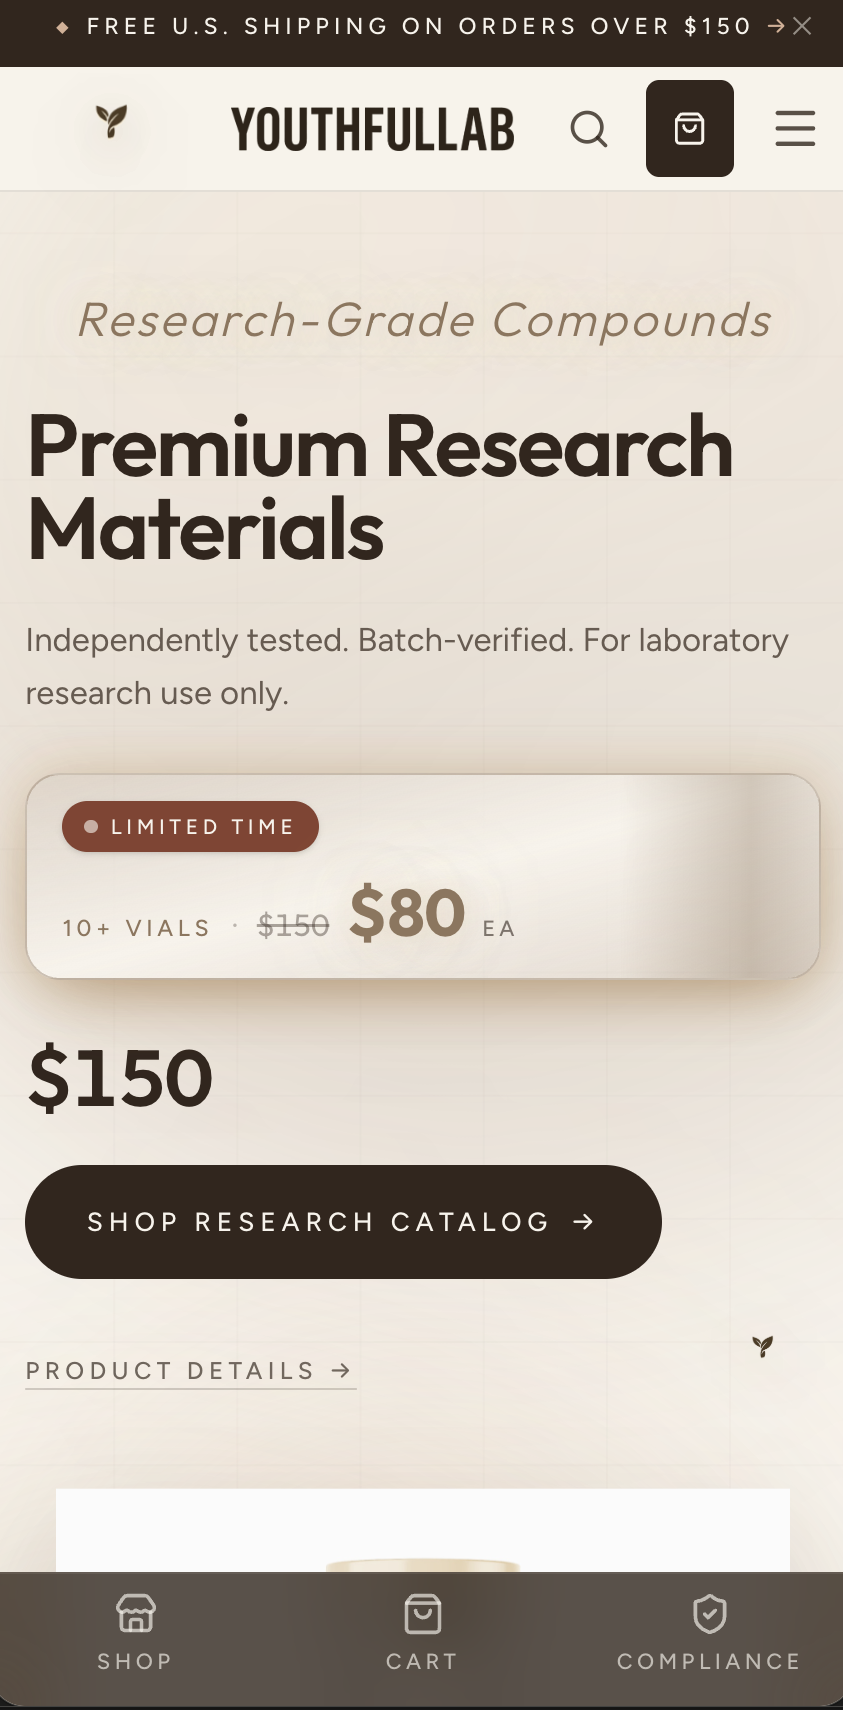The image size is (843, 1710).
Task: Click the arrow beside Product Details
Action: (341, 1370)
